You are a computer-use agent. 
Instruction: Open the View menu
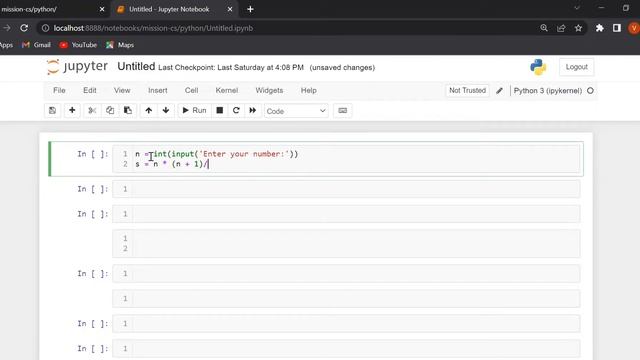click(x=122, y=90)
